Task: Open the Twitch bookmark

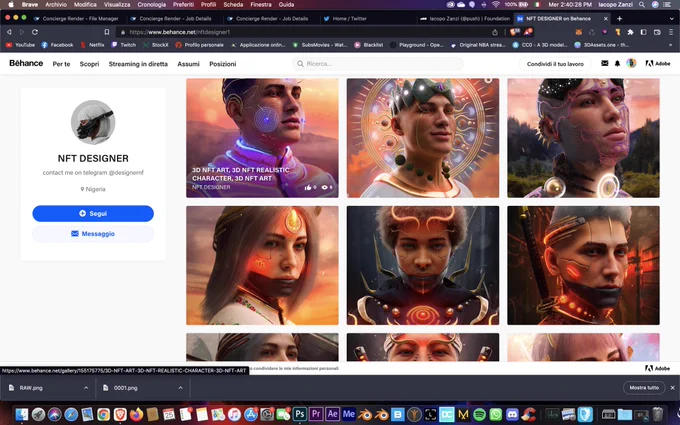Action: point(124,45)
